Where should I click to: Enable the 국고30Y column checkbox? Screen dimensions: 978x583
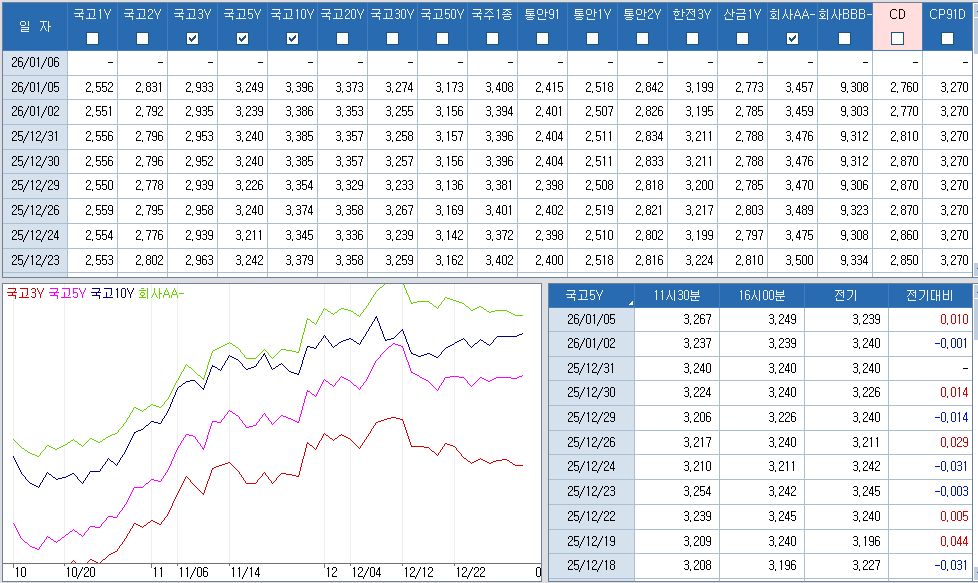pos(392,39)
